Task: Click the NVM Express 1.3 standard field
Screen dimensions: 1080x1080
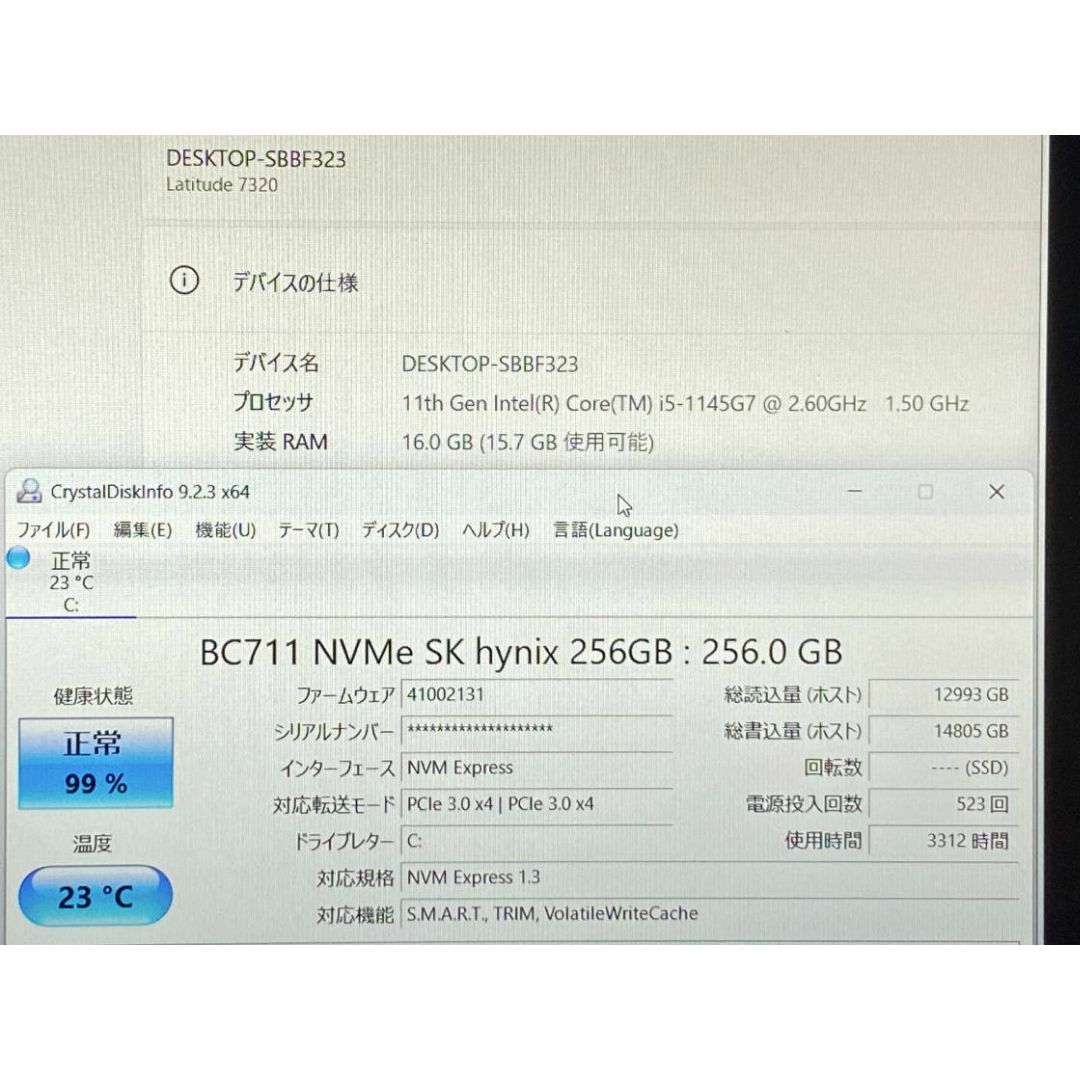Action: click(x=709, y=878)
